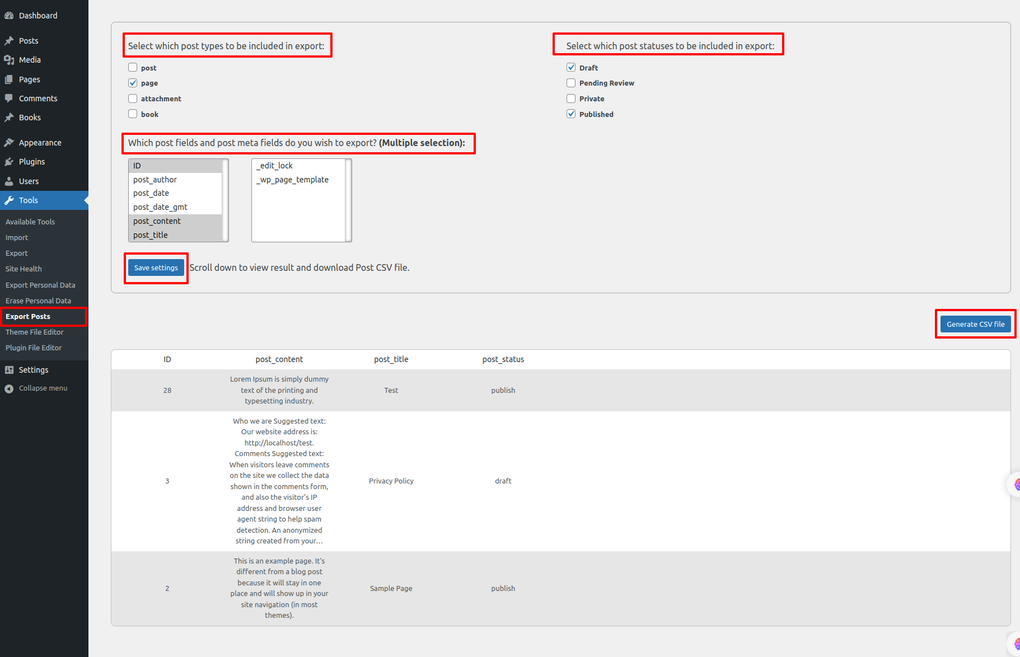Check the Pending Review status checkbox
The height and width of the screenshot is (657, 1020).
(571, 83)
